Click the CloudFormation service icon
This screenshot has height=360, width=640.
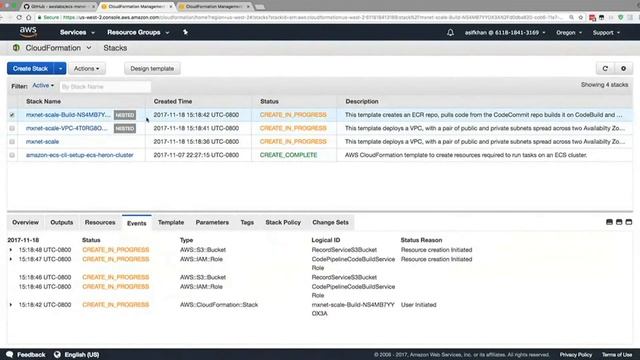pyautogui.click(x=16, y=48)
